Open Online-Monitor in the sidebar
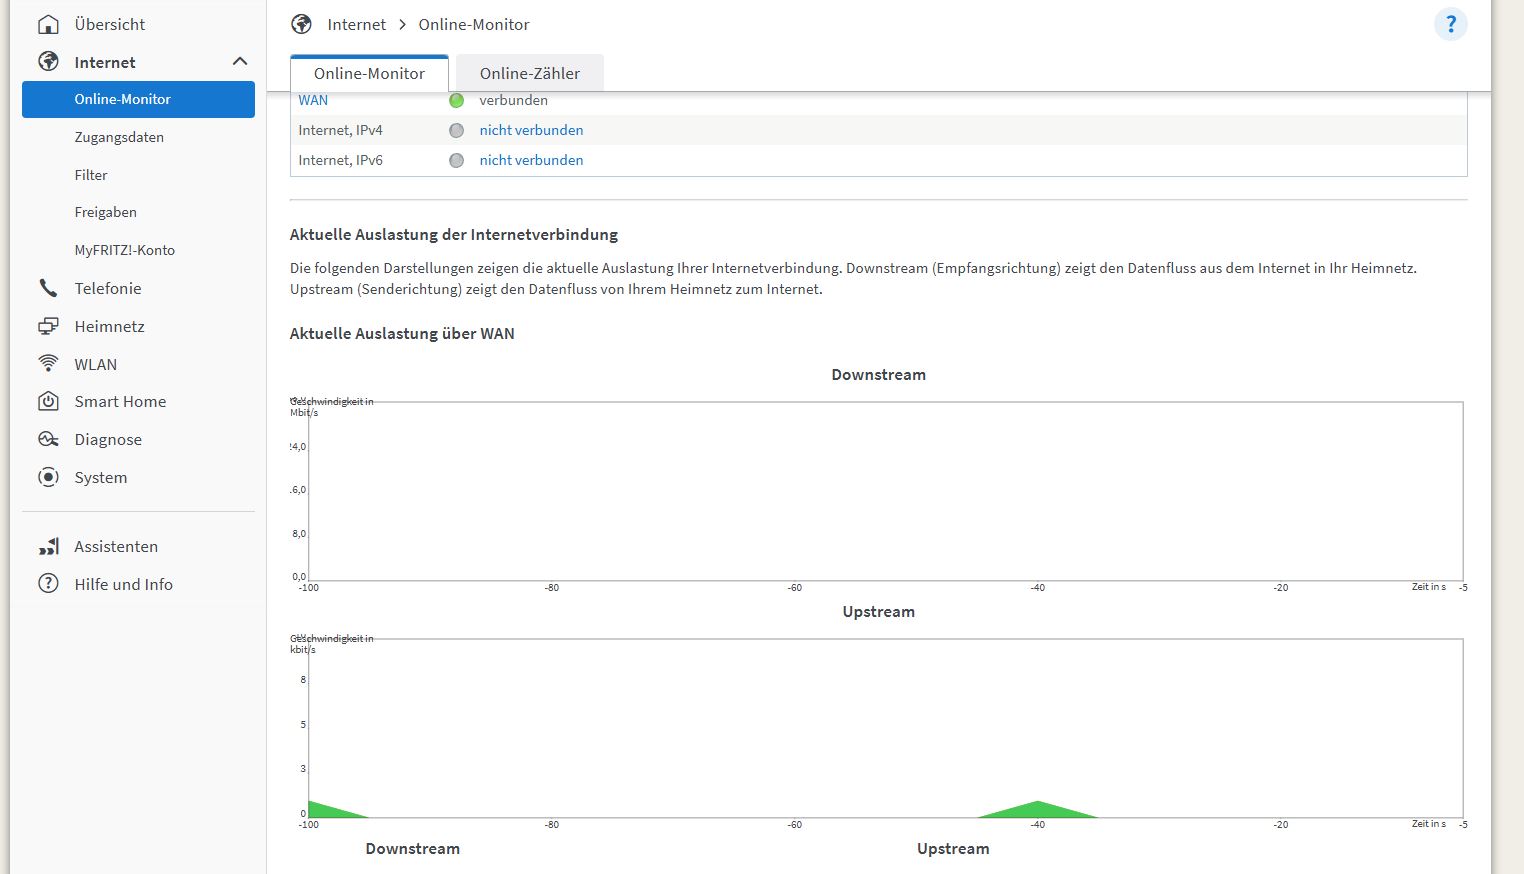This screenshot has height=874, width=1524. [138, 99]
